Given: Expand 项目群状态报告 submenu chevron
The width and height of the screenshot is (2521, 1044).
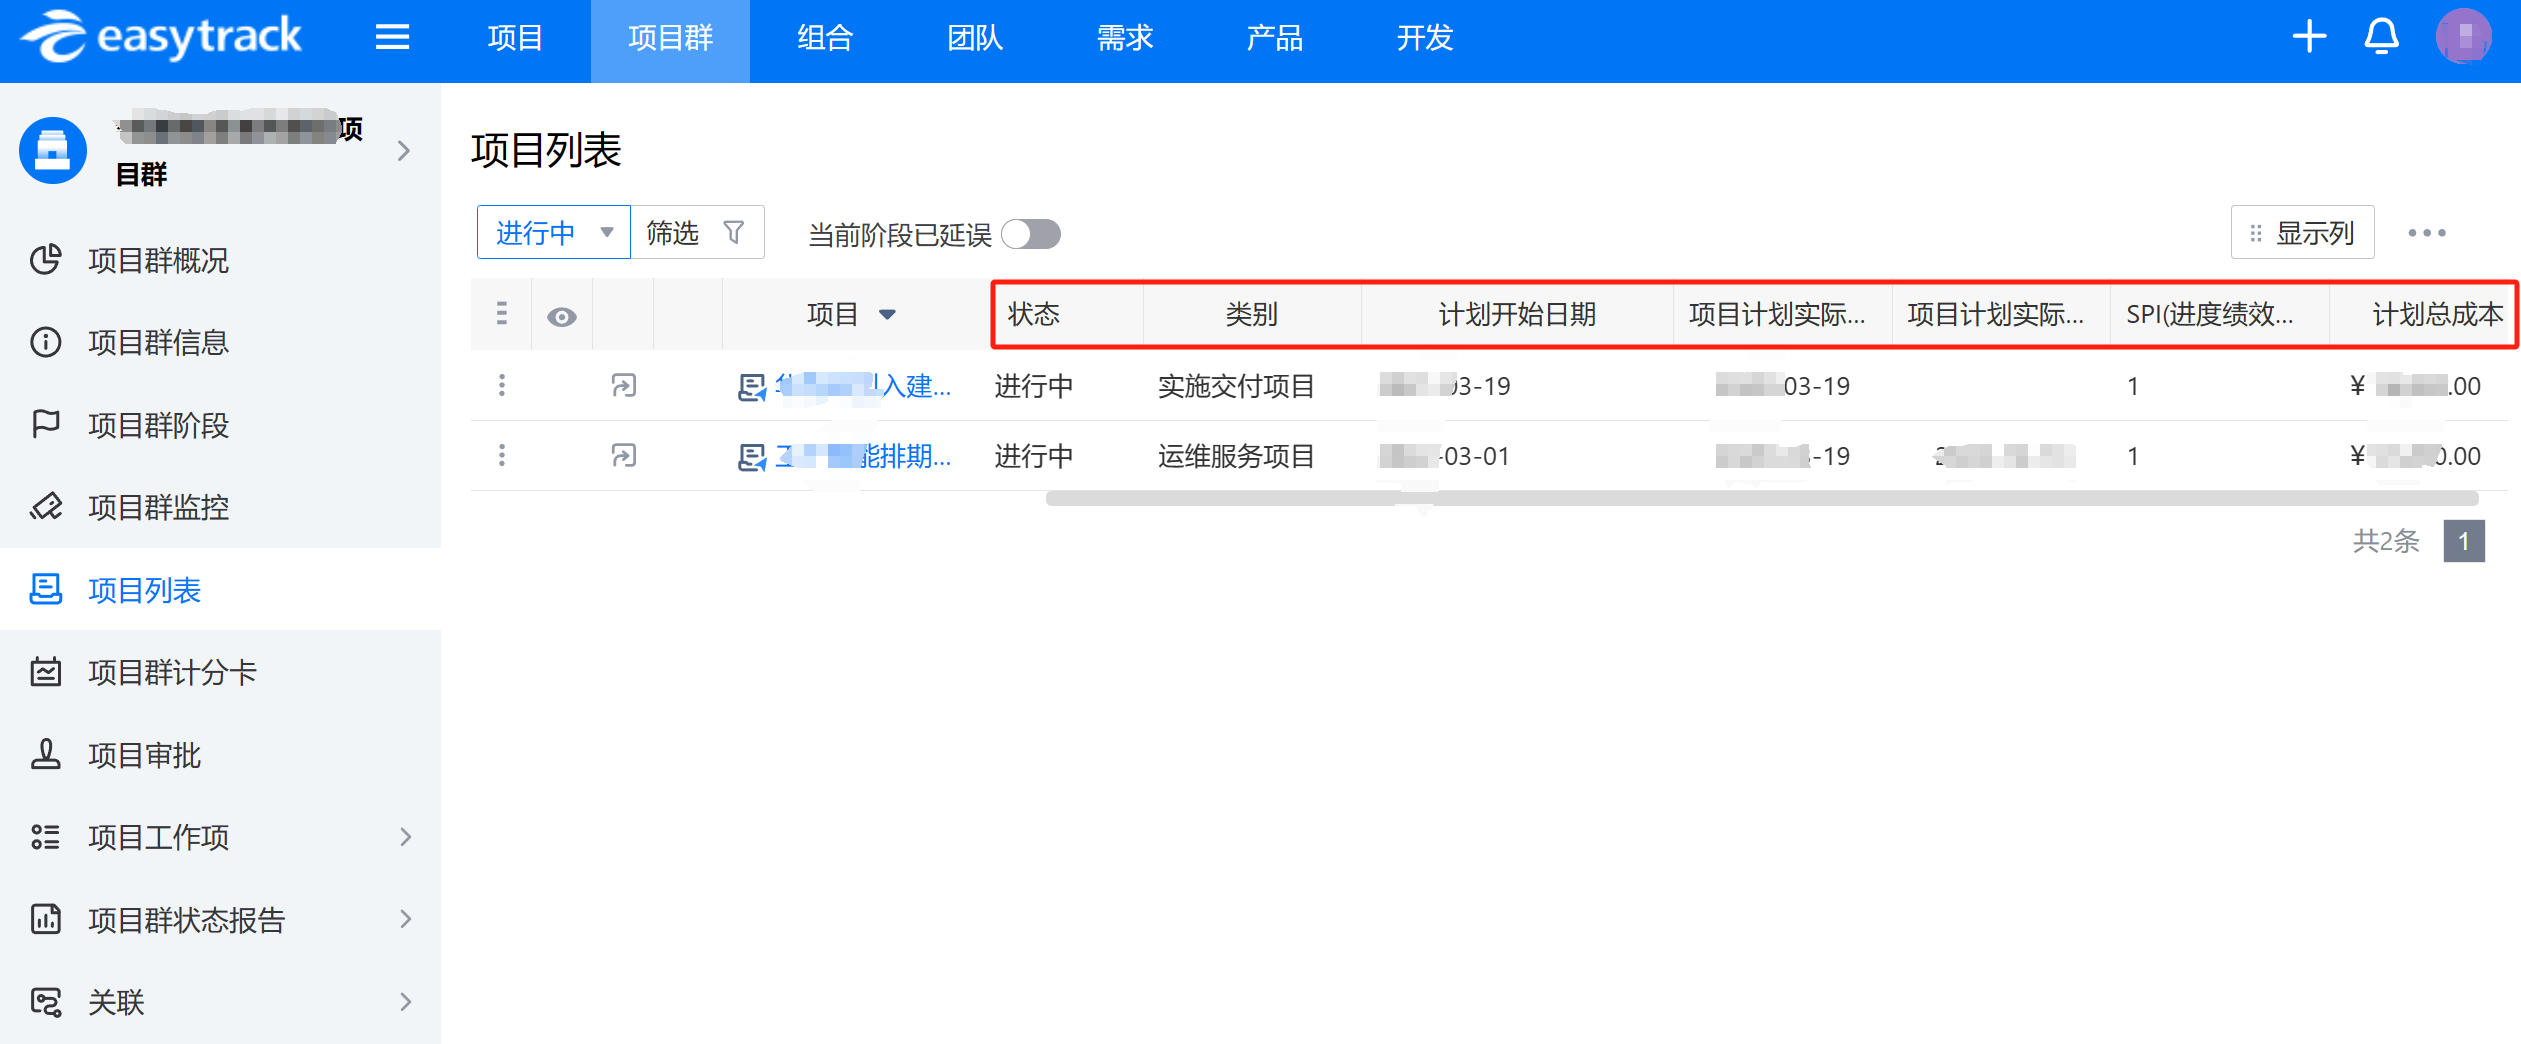Looking at the screenshot, I should coord(405,919).
